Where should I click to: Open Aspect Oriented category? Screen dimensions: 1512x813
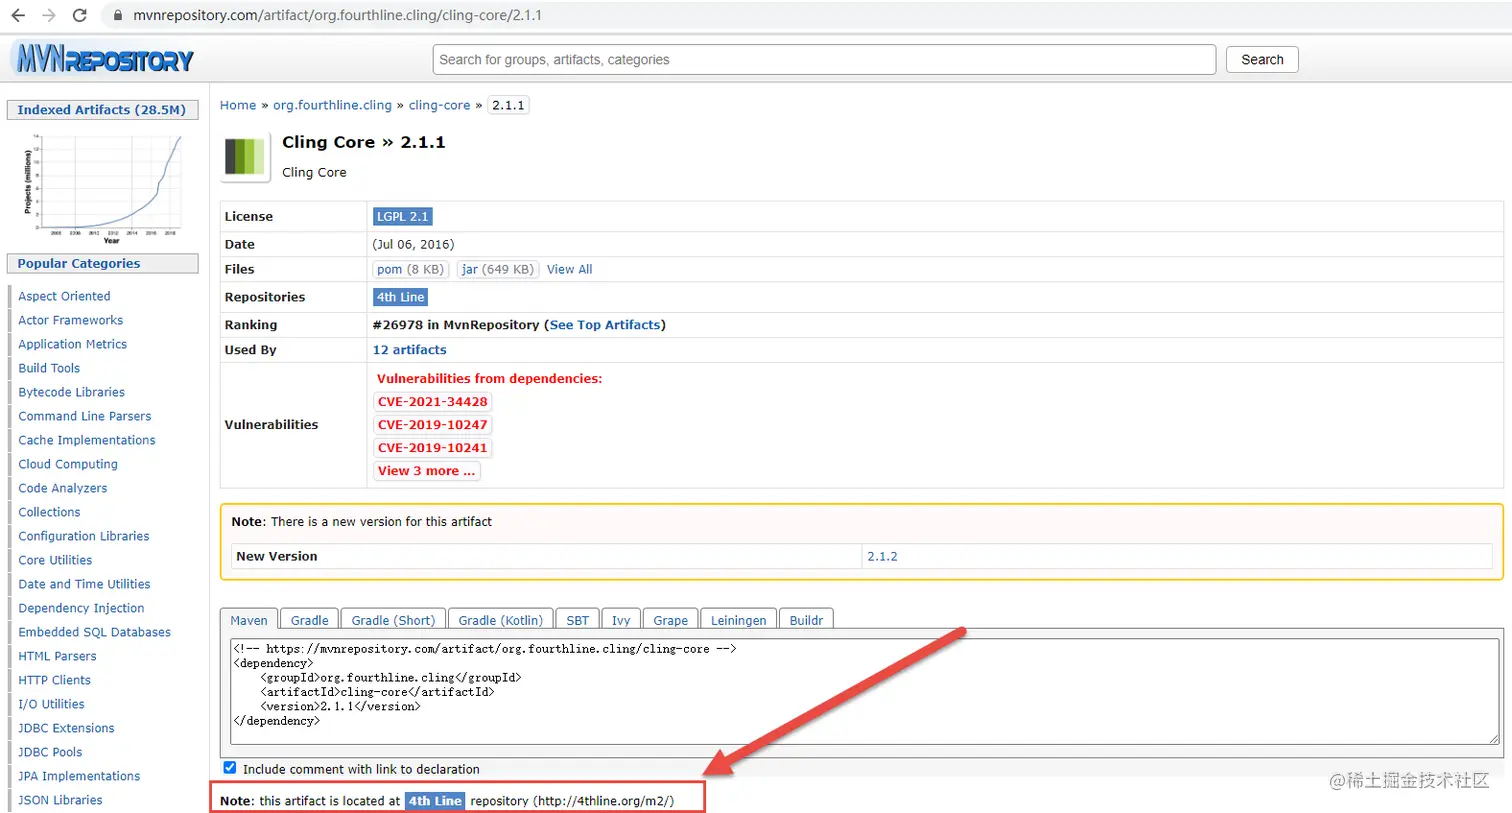(x=64, y=296)
